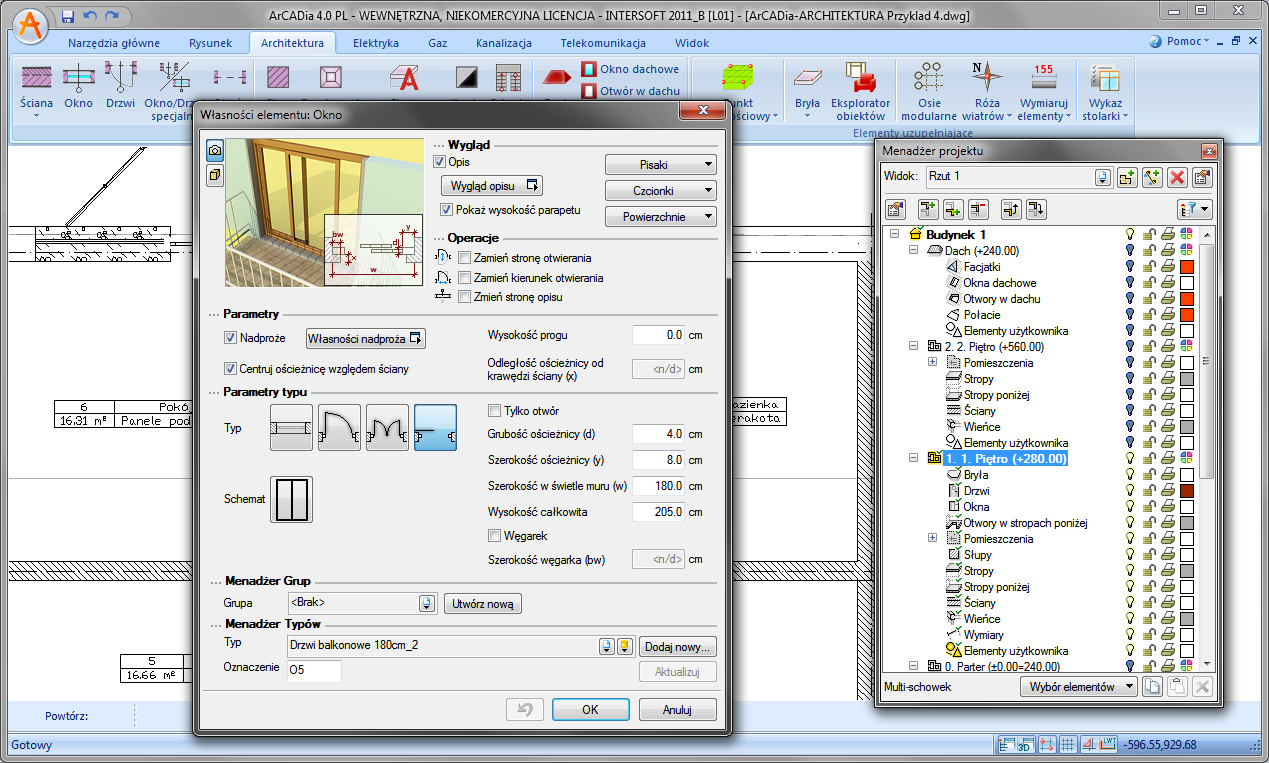The width and height of the screenshot is (1269, 763).
Task: Collapse the 1. Piętro tree node
Action: pyautogui.click(x=913, y=459)
